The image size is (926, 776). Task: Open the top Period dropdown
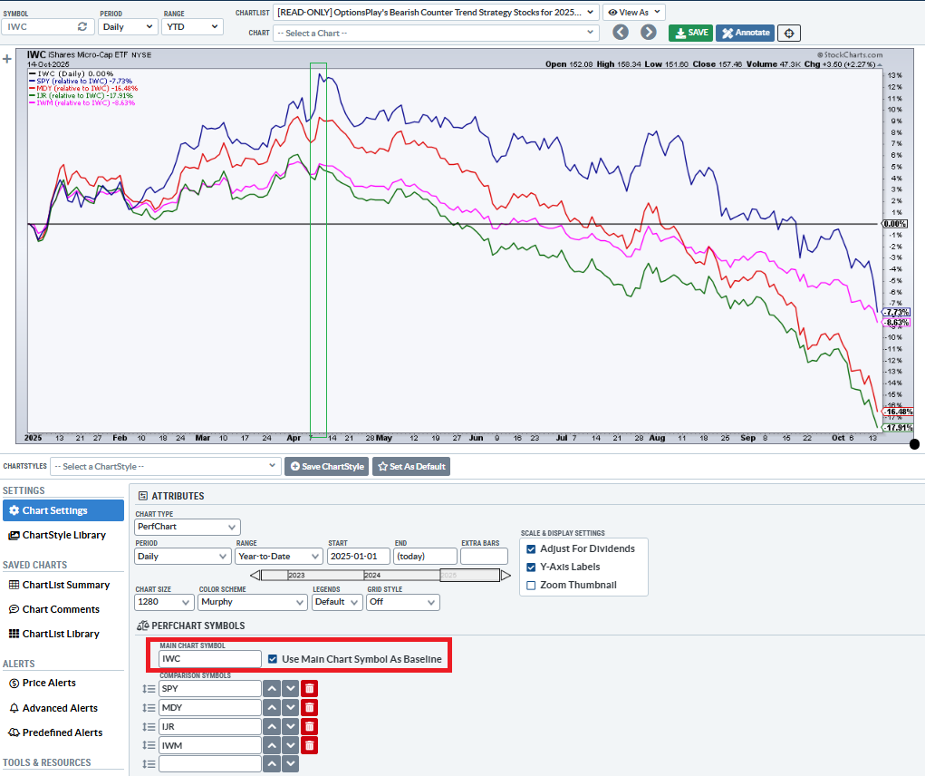pos(128,27)
